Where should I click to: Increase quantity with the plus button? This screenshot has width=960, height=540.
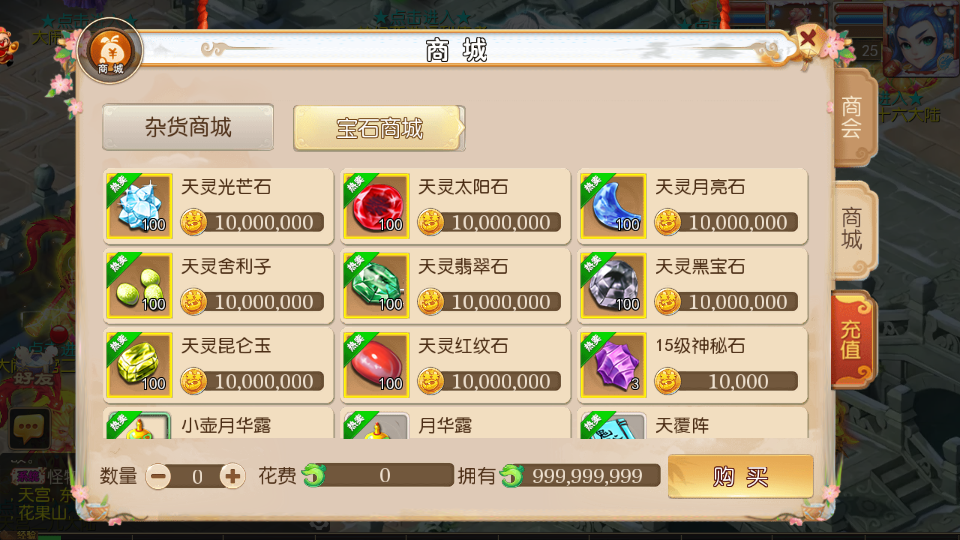point(233,476)
